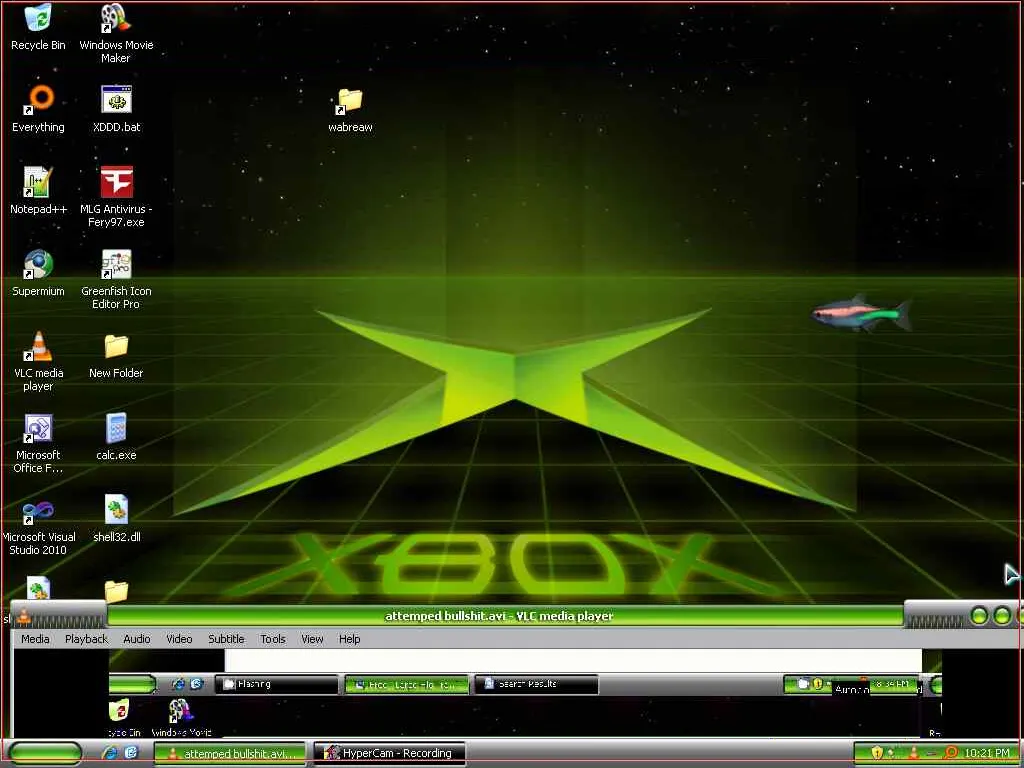Select MLG Antivirus - Fery97.exe icon
Screen dimensions: 1024x768
click(x=116, y=196)
